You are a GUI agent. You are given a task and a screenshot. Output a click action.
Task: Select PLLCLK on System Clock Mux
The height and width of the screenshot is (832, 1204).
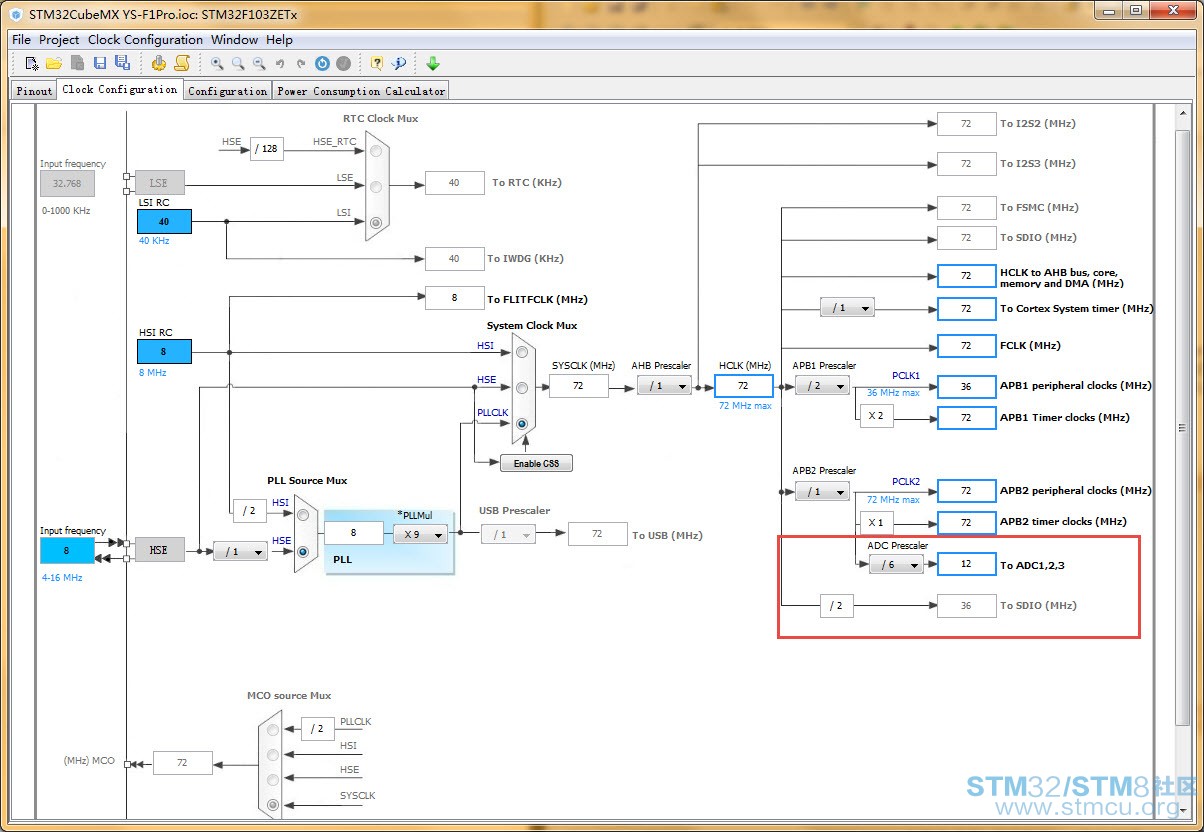tap(521, 424)
